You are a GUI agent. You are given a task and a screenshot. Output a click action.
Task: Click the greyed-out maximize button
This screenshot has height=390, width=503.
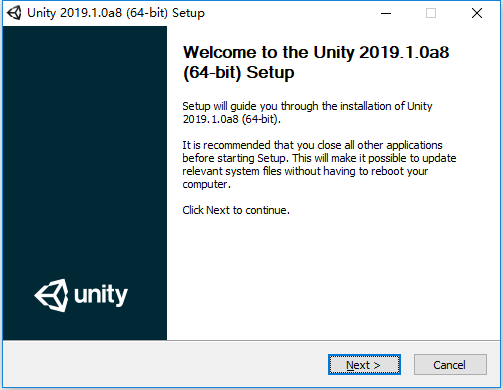(431, 13)
